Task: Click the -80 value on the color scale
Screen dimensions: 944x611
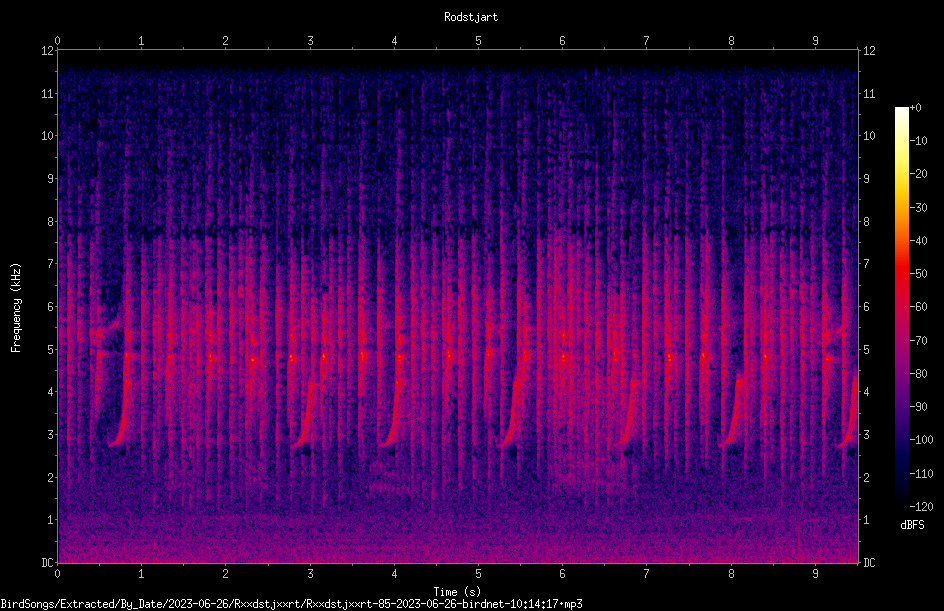Action: pos(919,374)
